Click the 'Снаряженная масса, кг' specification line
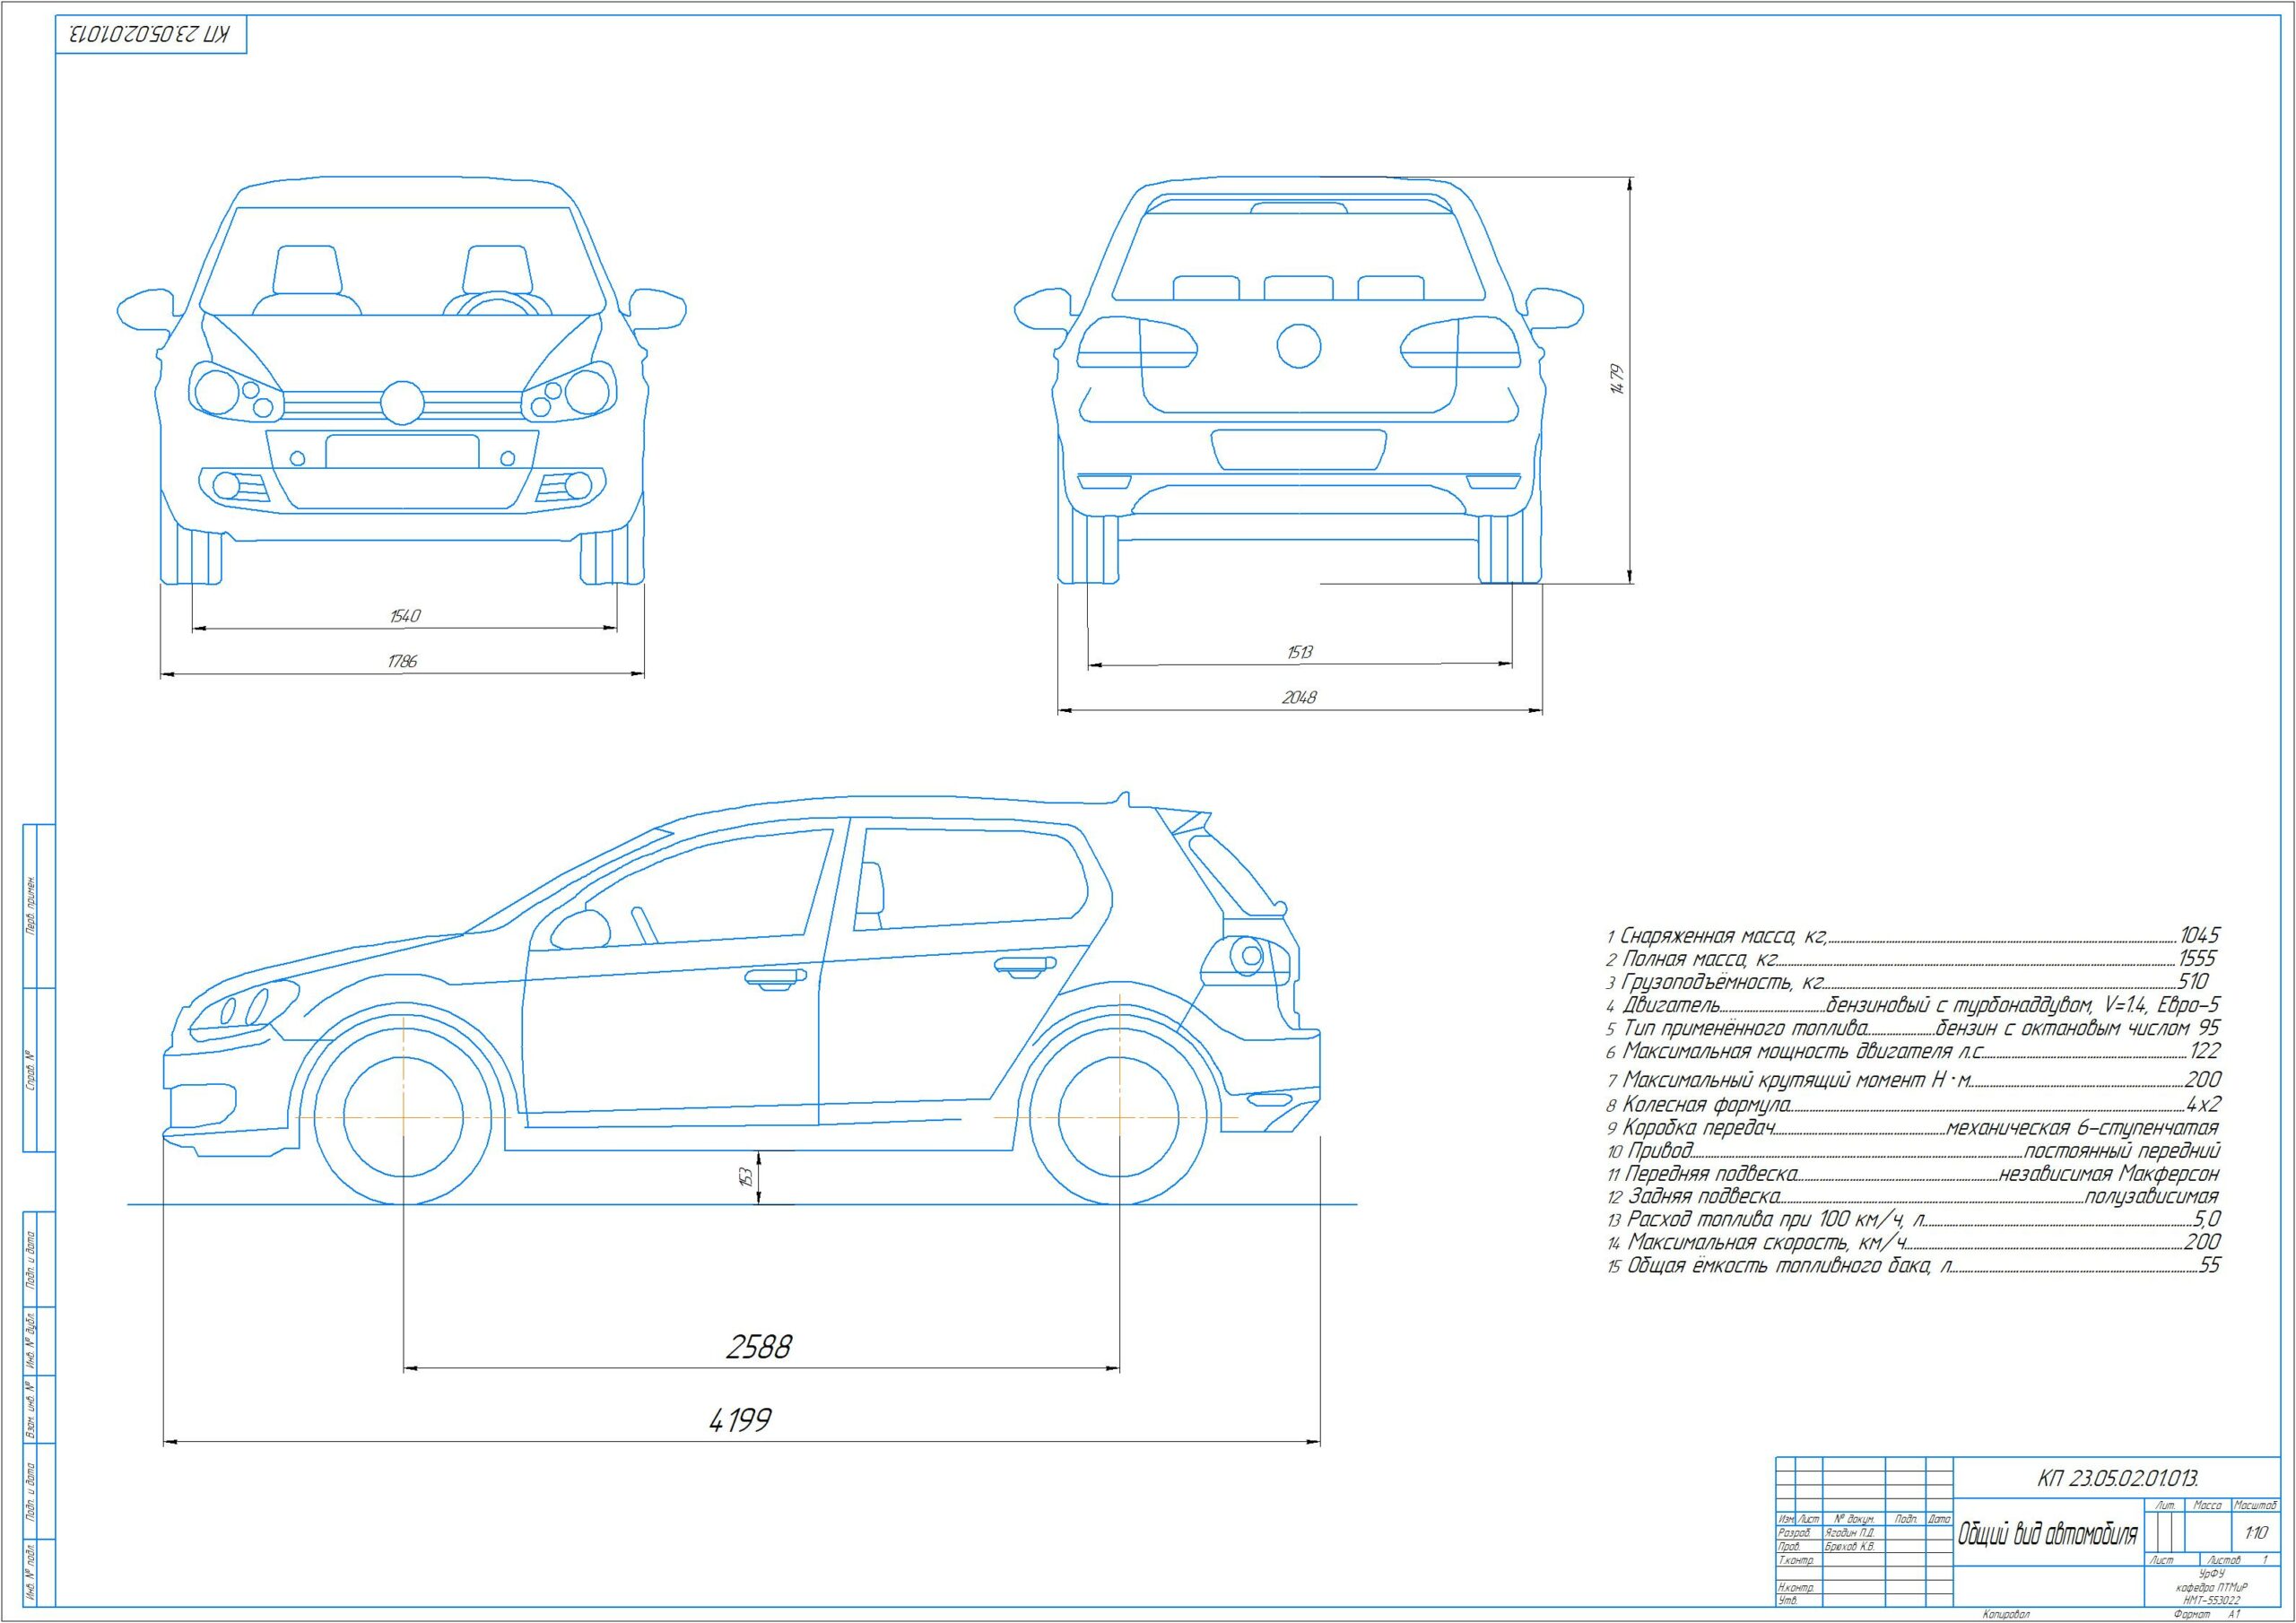 [1913, 936]
